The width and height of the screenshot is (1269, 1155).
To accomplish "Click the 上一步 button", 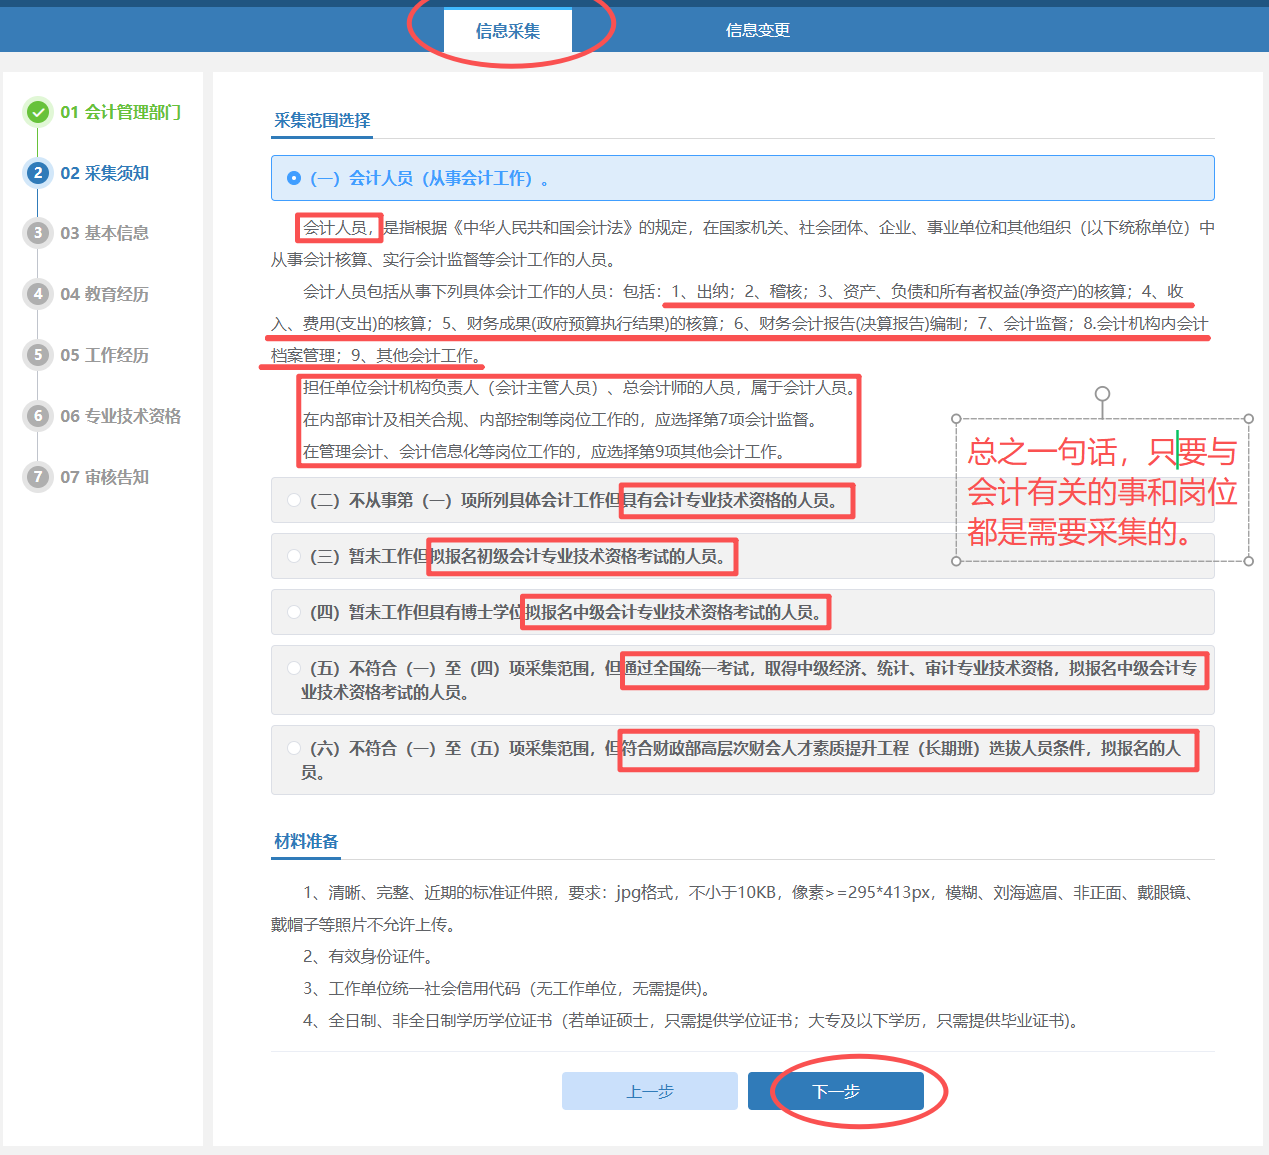I will click(650, 1091).
